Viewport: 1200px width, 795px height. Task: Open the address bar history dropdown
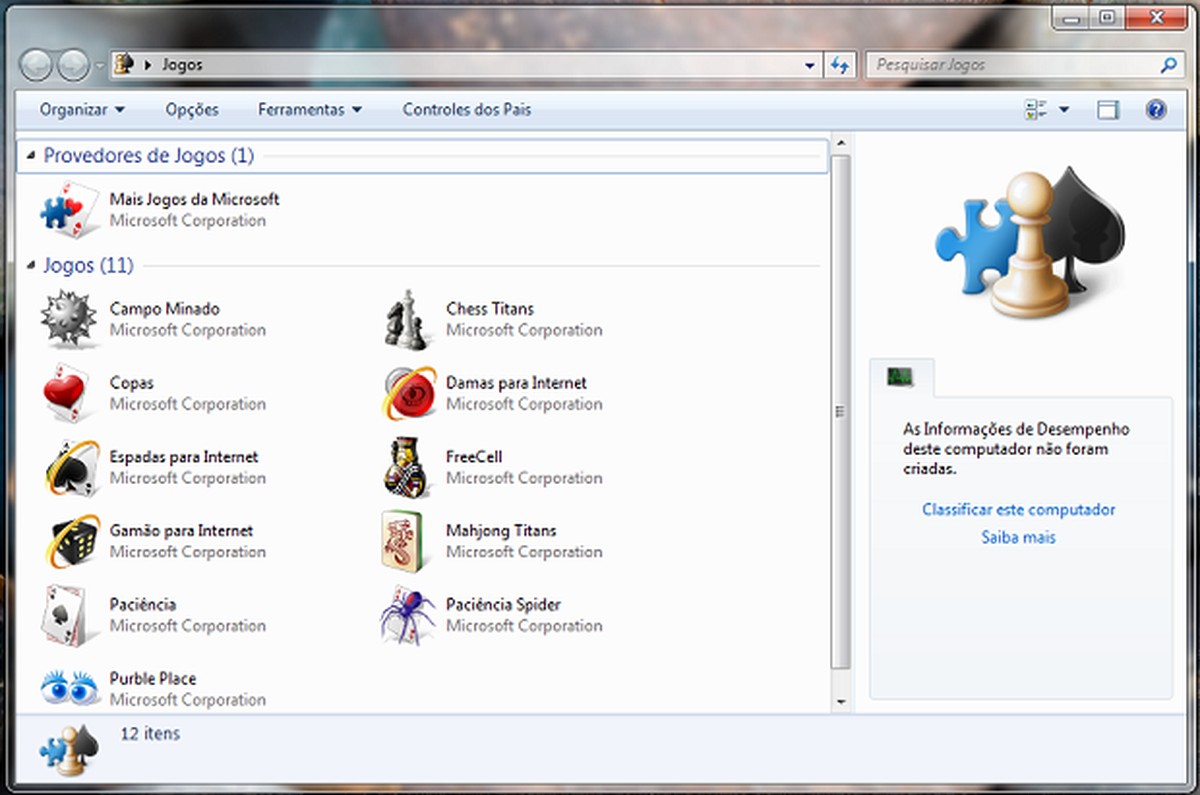[x=810, y=64]
